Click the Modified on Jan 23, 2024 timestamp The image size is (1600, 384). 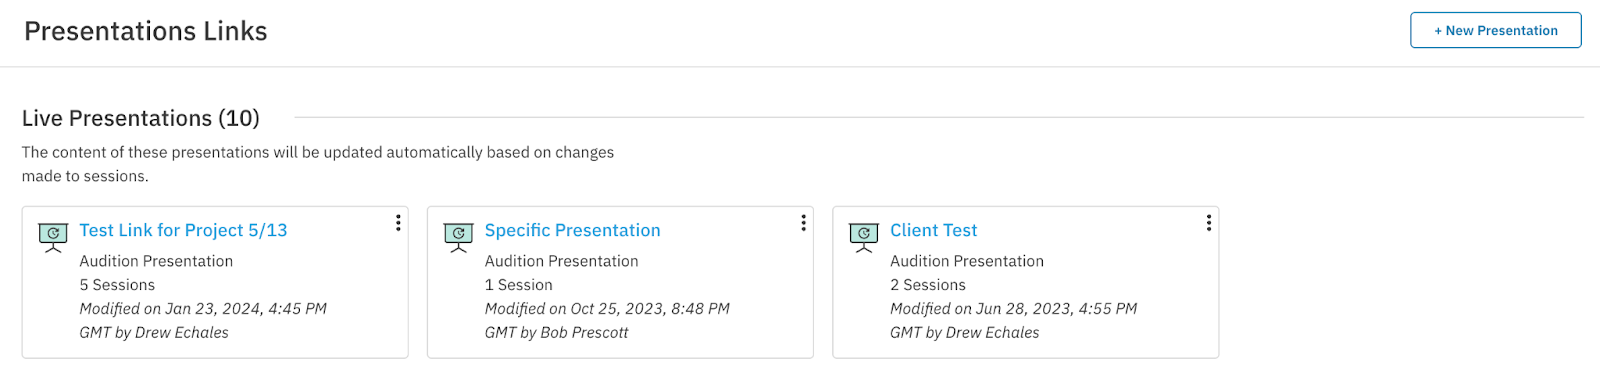coord(203,309)
